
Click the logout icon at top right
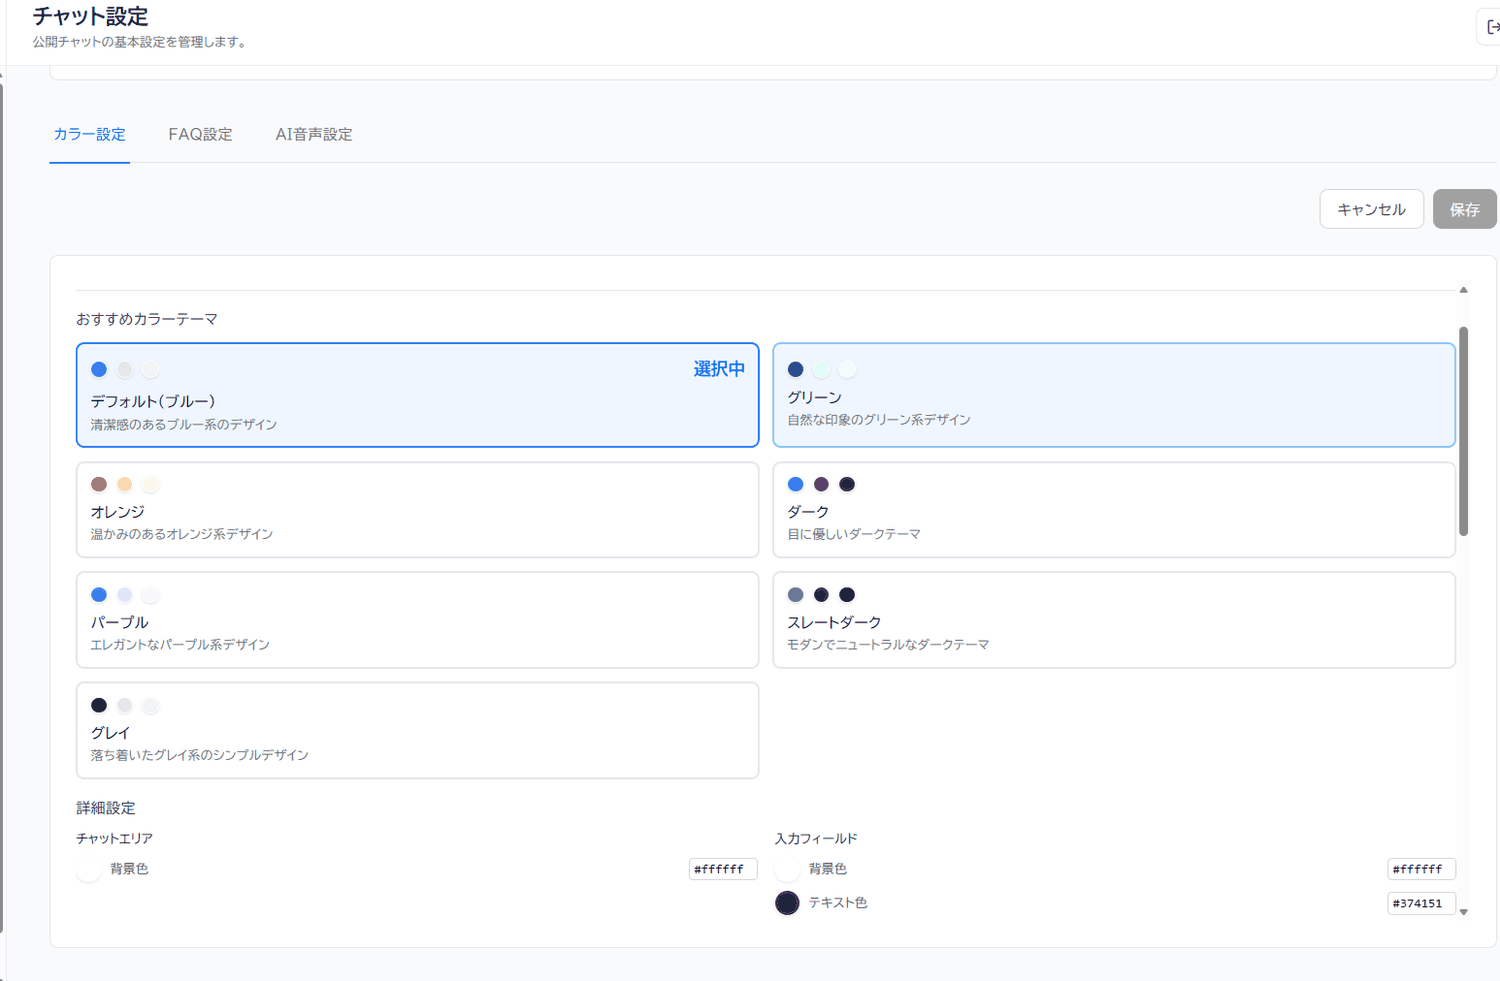[x=1492, y=27]
